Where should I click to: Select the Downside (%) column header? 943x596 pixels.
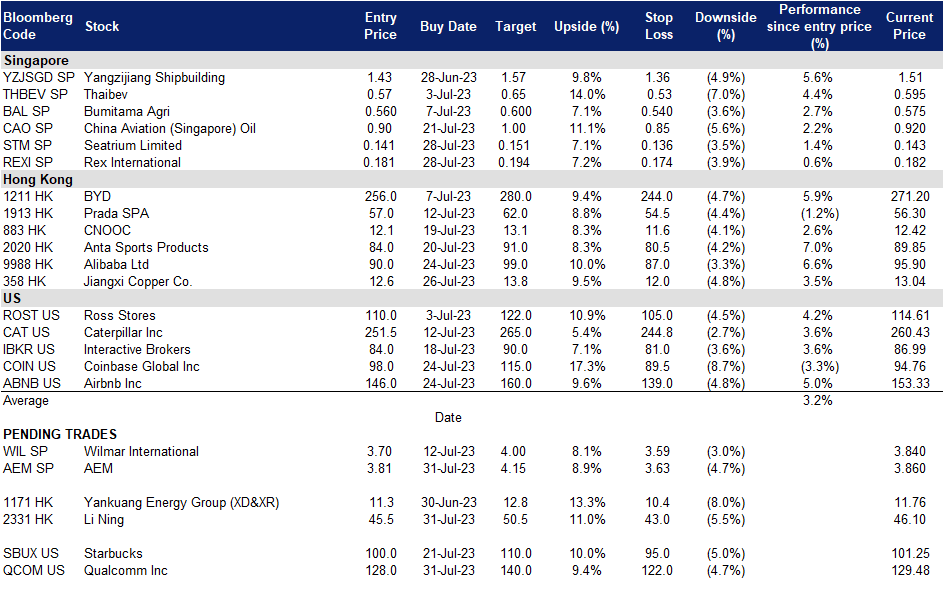726,26
